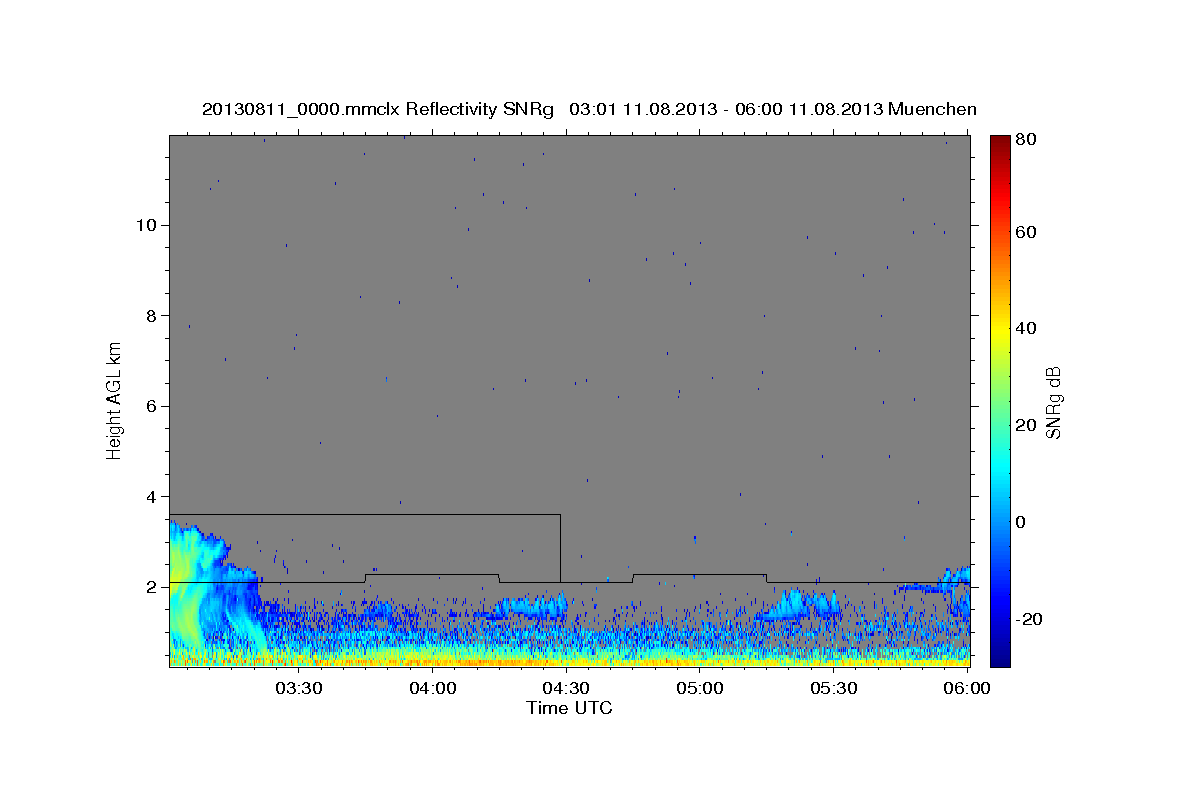Click the 03:30 time tick label
The width and height of the screenshot is (1200, 800).
[298, 689]
